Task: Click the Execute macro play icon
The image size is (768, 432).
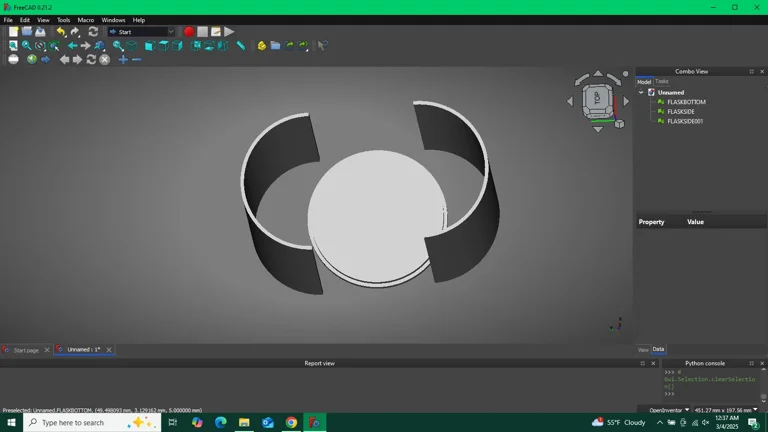Action: [x=229, y=32]
